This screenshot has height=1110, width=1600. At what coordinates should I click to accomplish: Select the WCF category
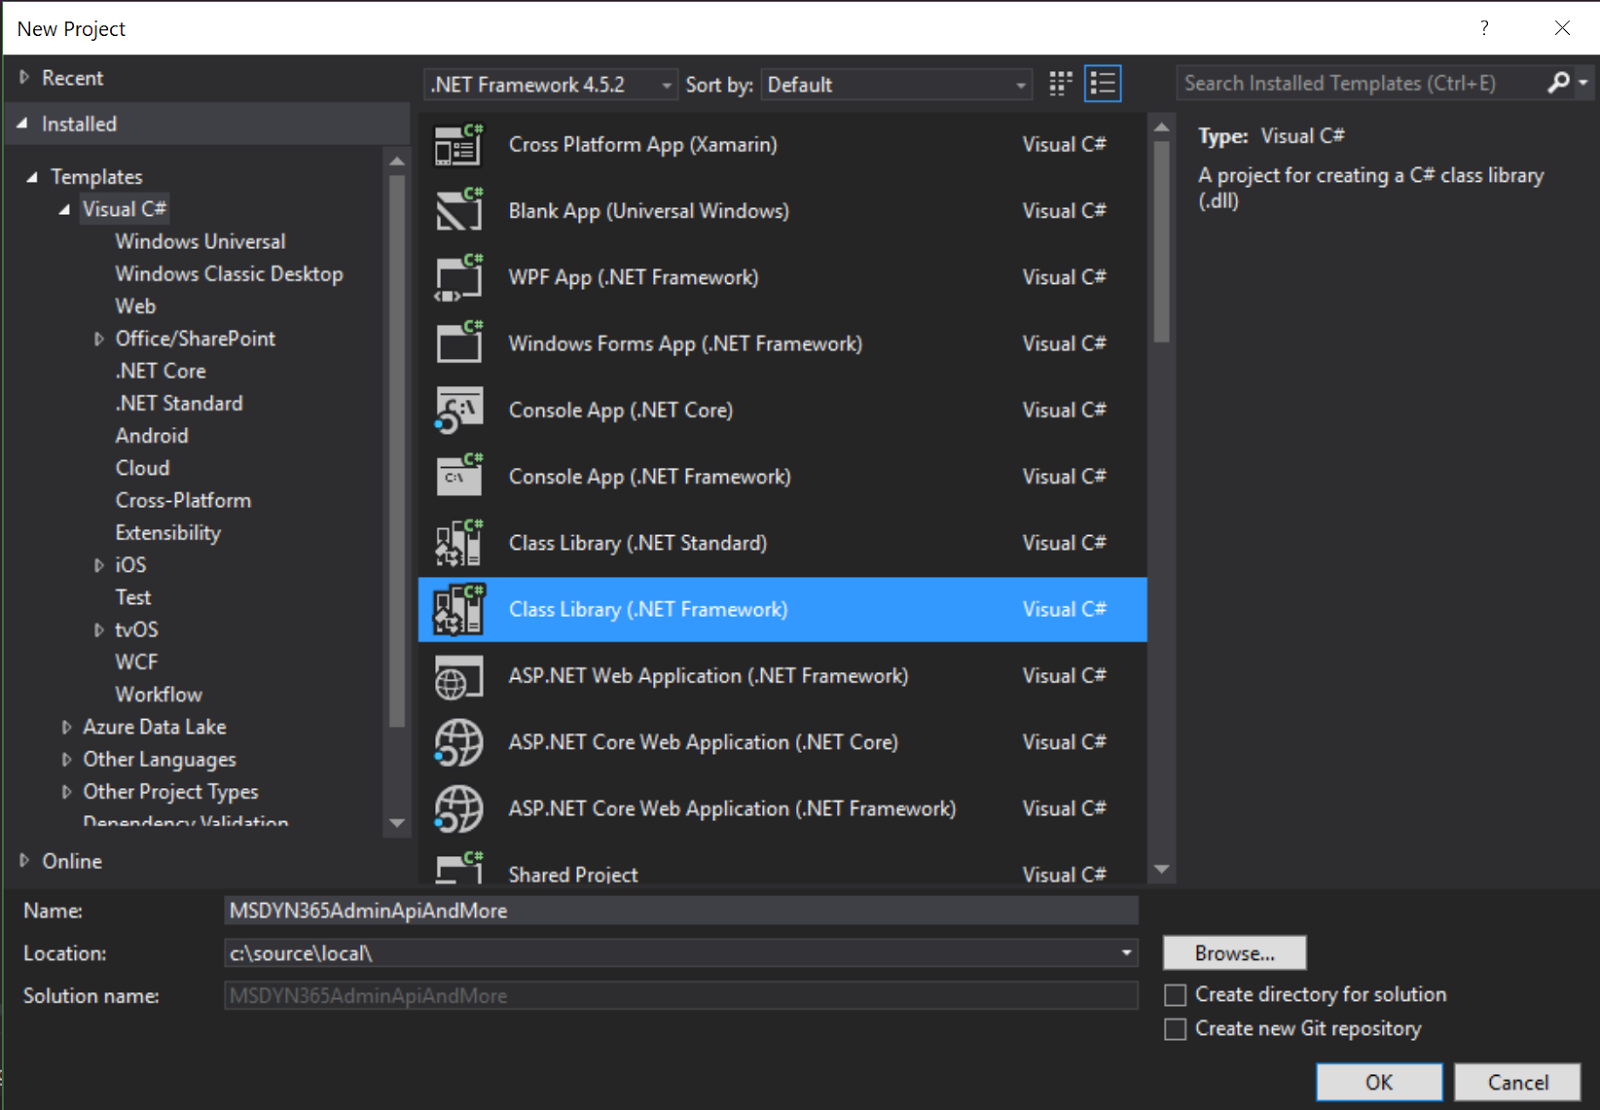(x=136, y=662)
